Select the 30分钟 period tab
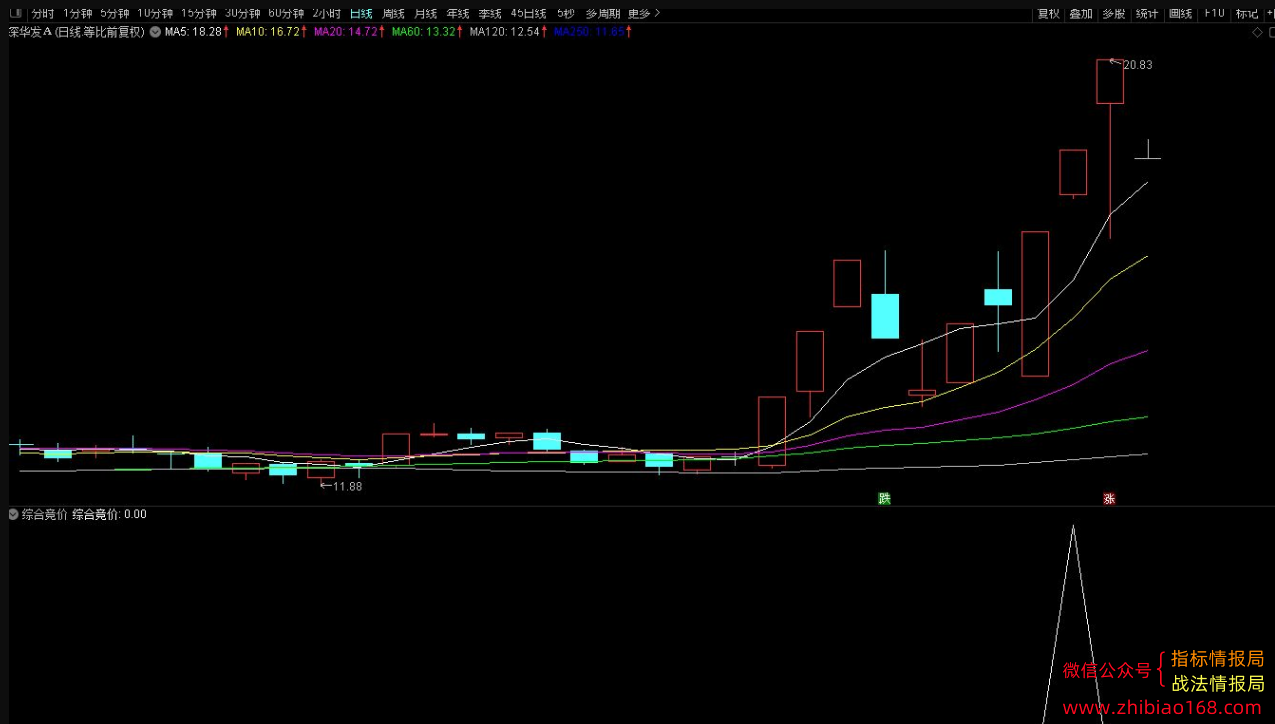 [243, 13]
